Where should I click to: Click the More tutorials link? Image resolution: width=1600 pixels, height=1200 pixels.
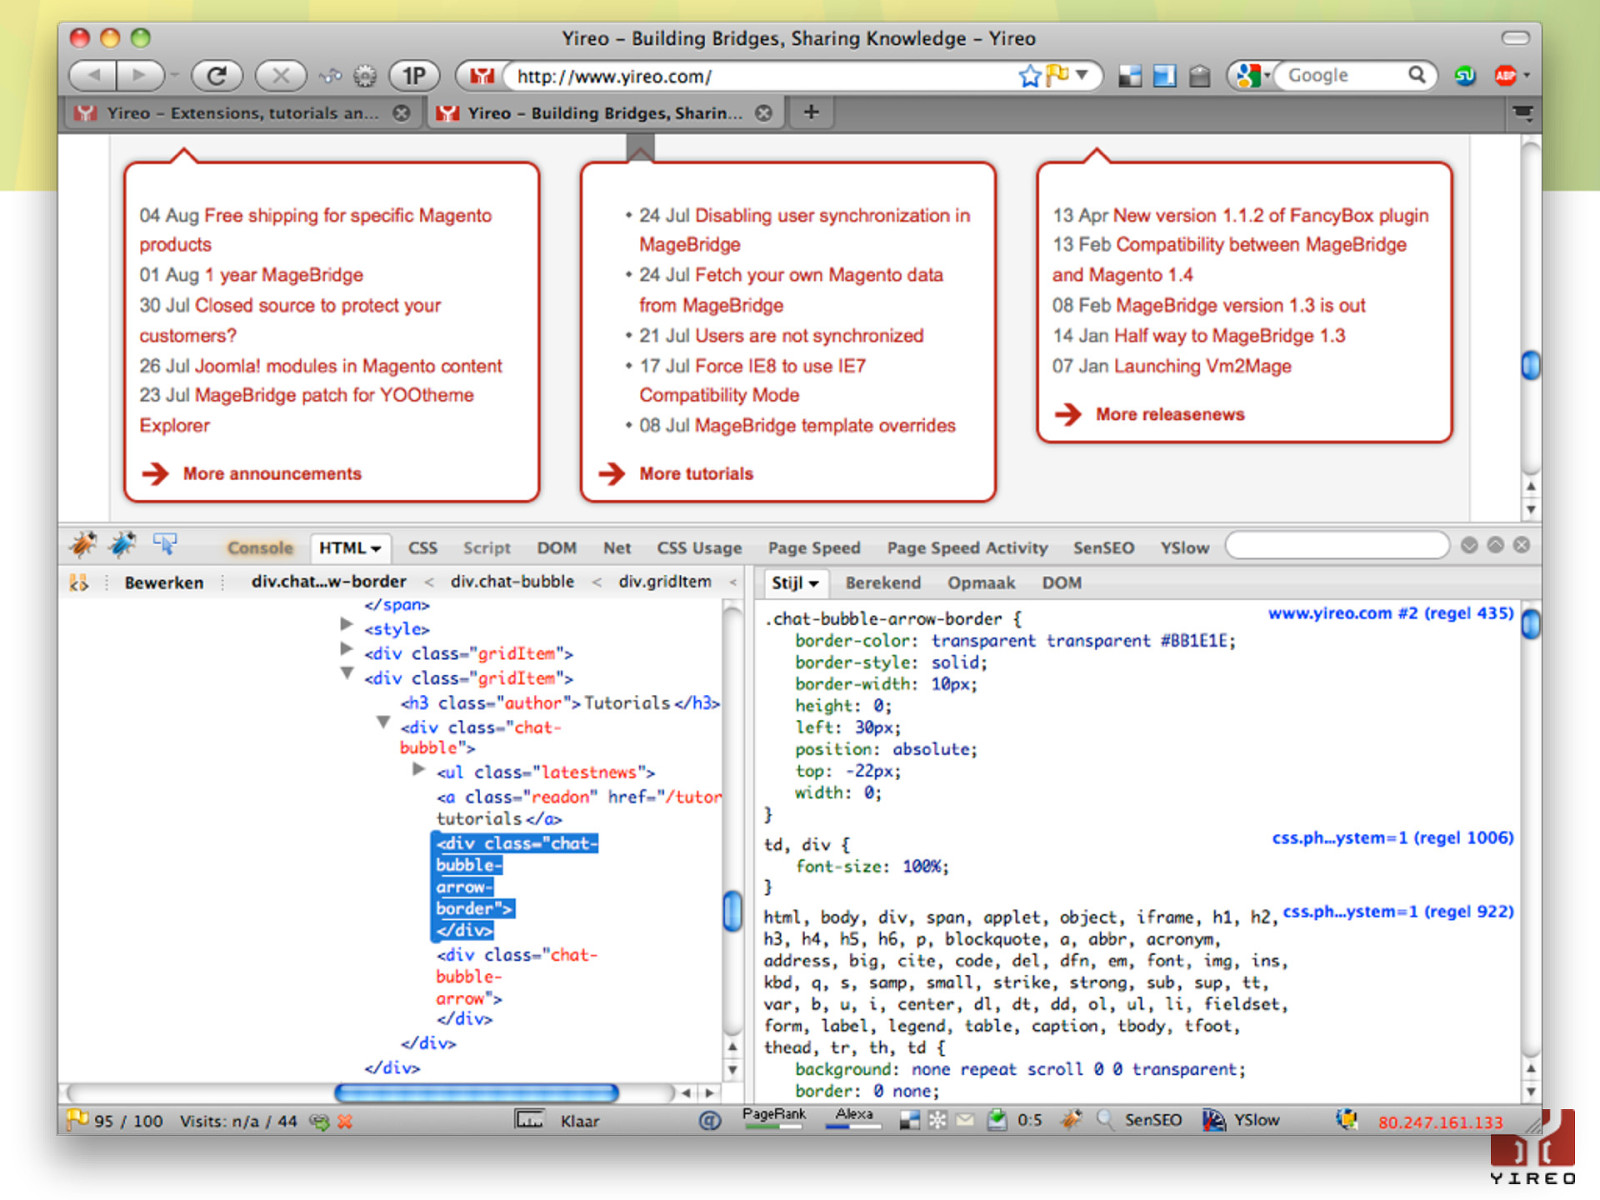696,474
